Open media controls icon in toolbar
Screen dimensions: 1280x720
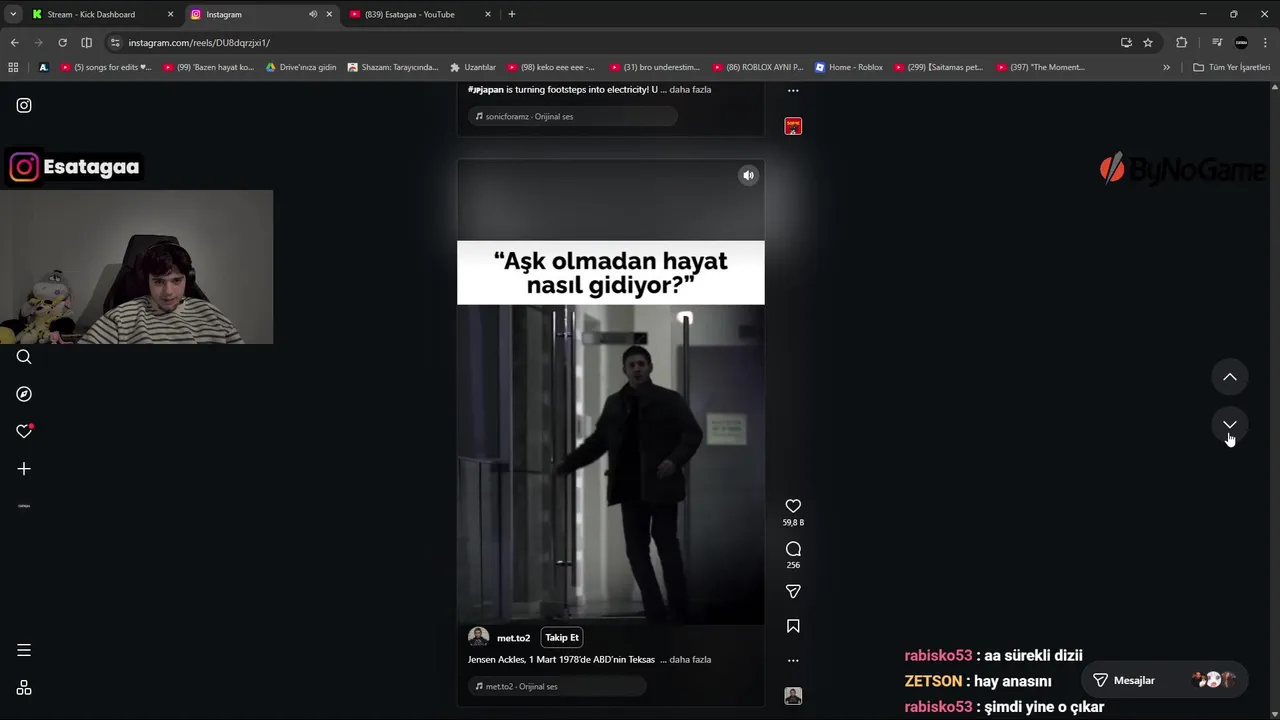(1217, 42)
